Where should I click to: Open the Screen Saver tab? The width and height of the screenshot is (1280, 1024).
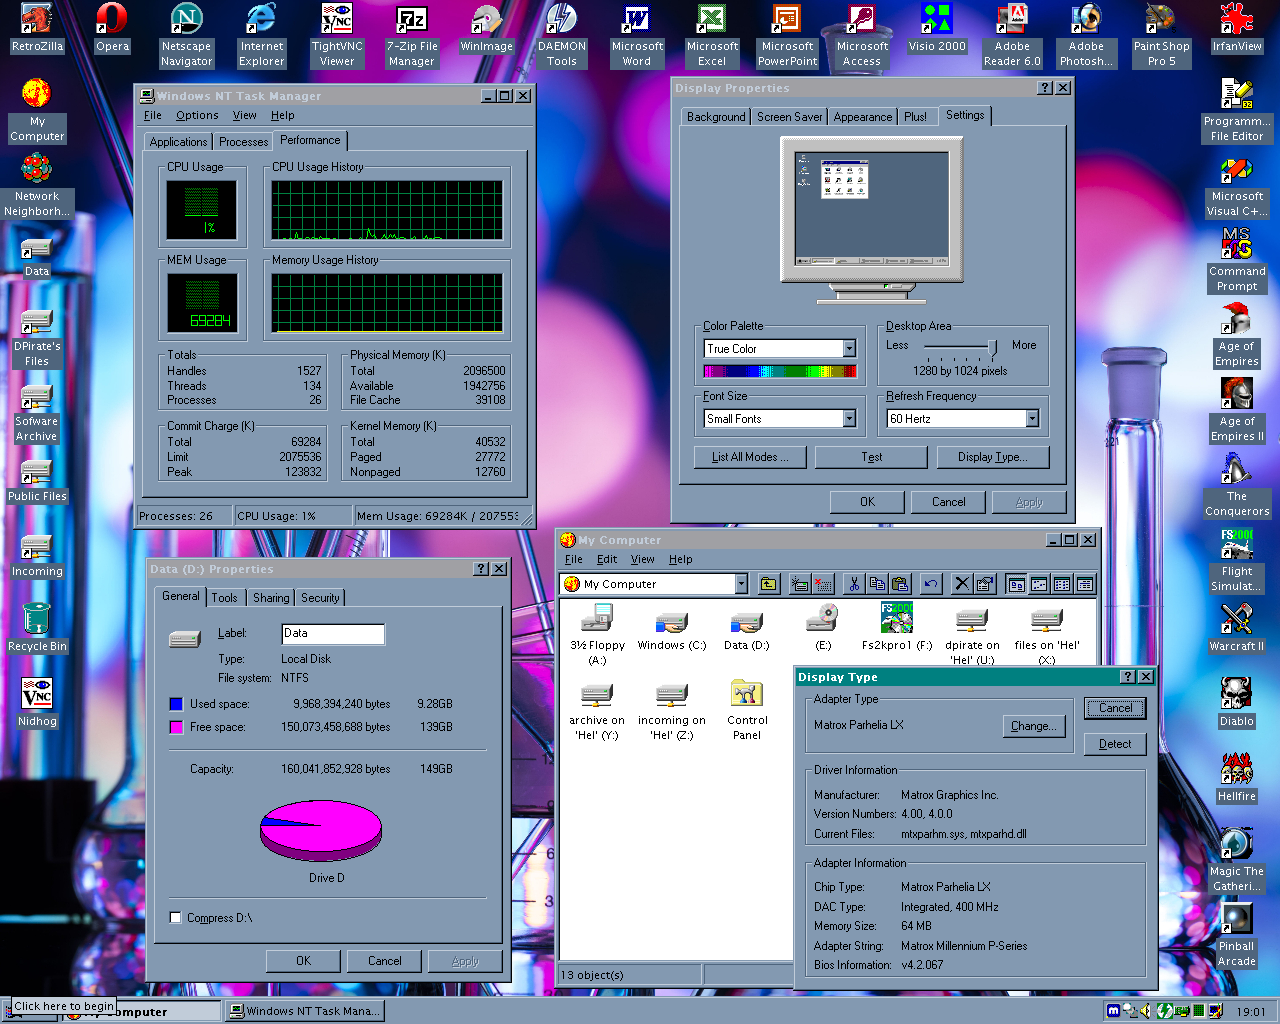(x=789, y=117)
